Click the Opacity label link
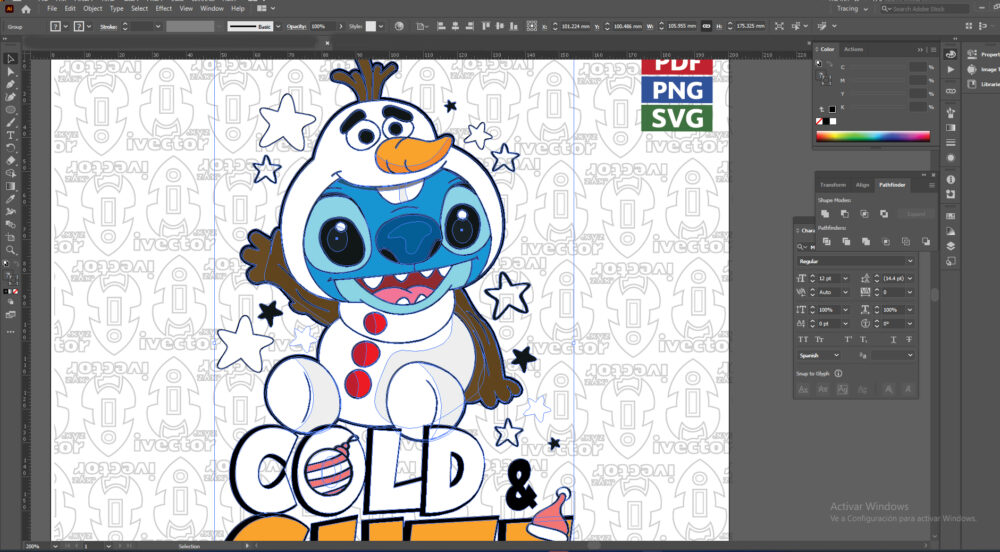The image size is (1000, 552). 297,26
